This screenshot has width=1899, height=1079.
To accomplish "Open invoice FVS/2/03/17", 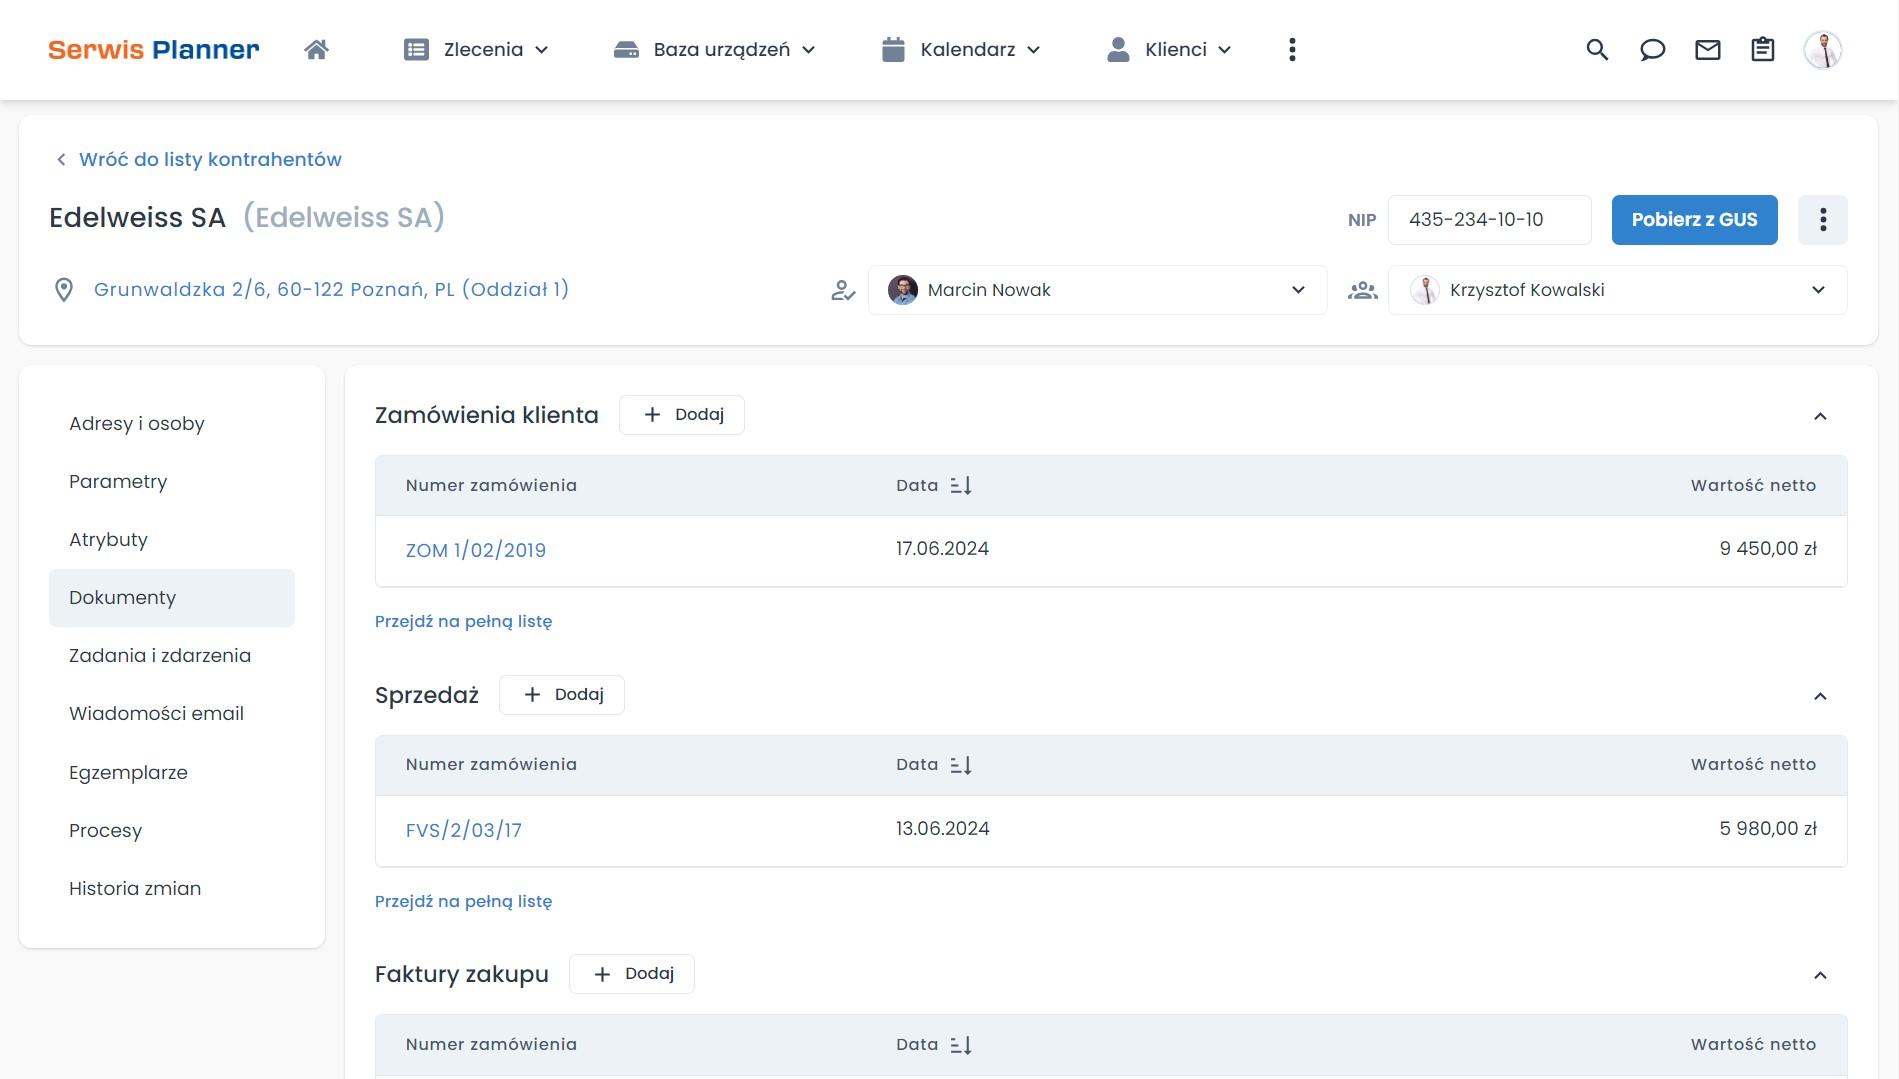I will coord(464,830).
